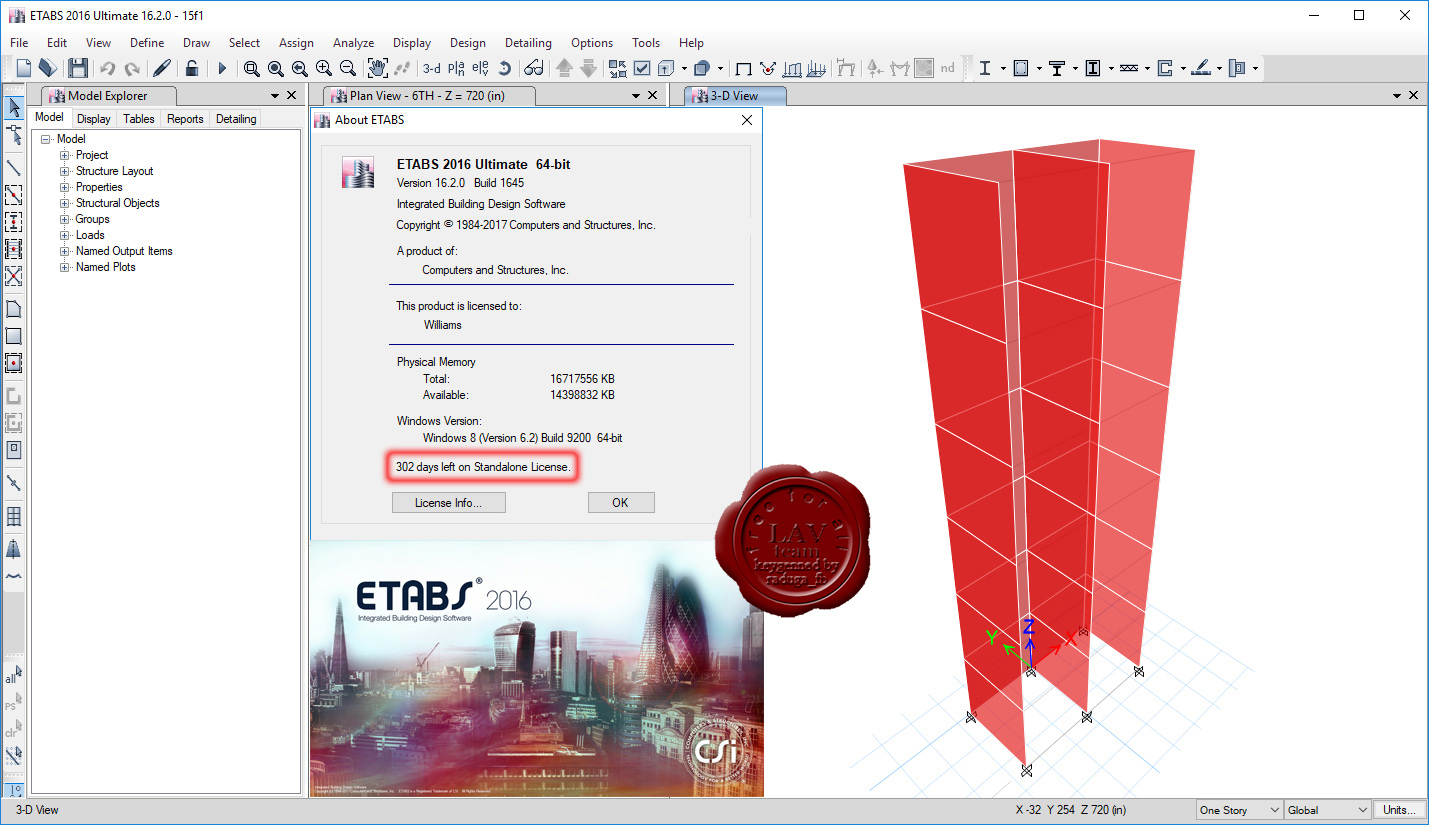Expand the Loads tree node
1429x825 pixels.
click(x=65, y=235)
